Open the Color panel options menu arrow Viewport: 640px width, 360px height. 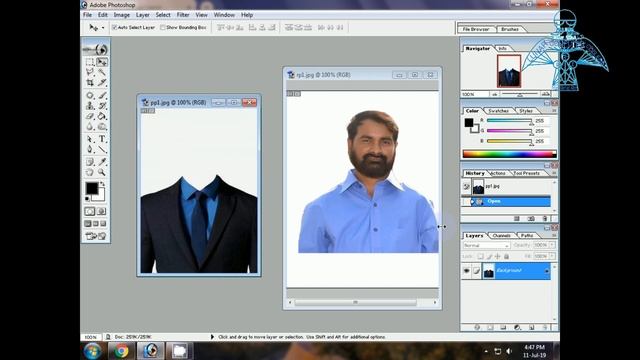(x=554, y=111)
